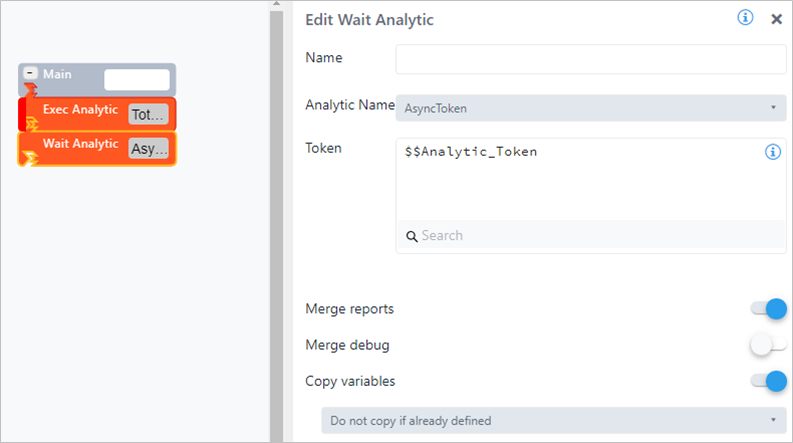Collapse the Main block with minus icon
The width and height of the screenshot is (793, 443).
[x=31, y=75]
